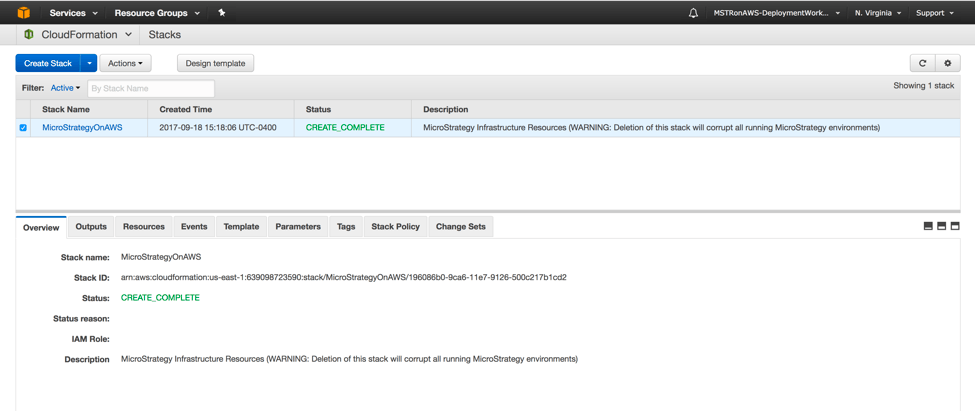Click the AWS cube logo icon
This screenshot has width=975, height=411.
point(23,13)
